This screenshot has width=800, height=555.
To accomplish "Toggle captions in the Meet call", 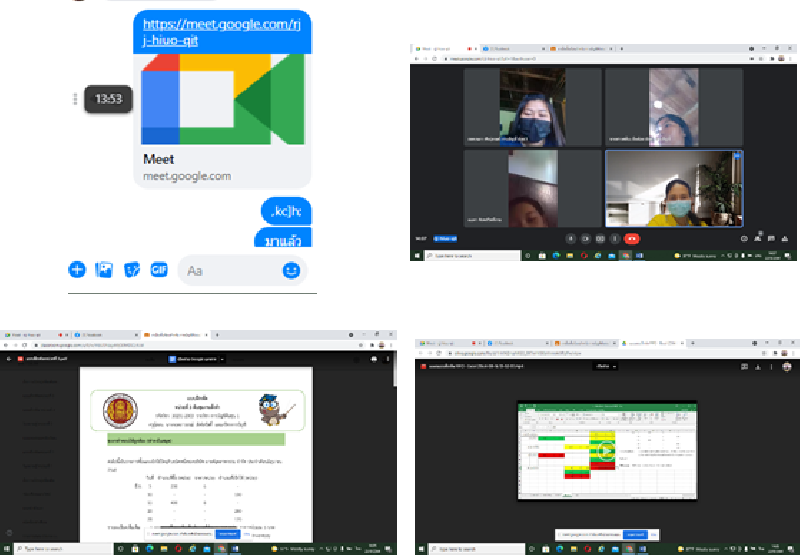I will pyautogui.click(x=600, y=239).
